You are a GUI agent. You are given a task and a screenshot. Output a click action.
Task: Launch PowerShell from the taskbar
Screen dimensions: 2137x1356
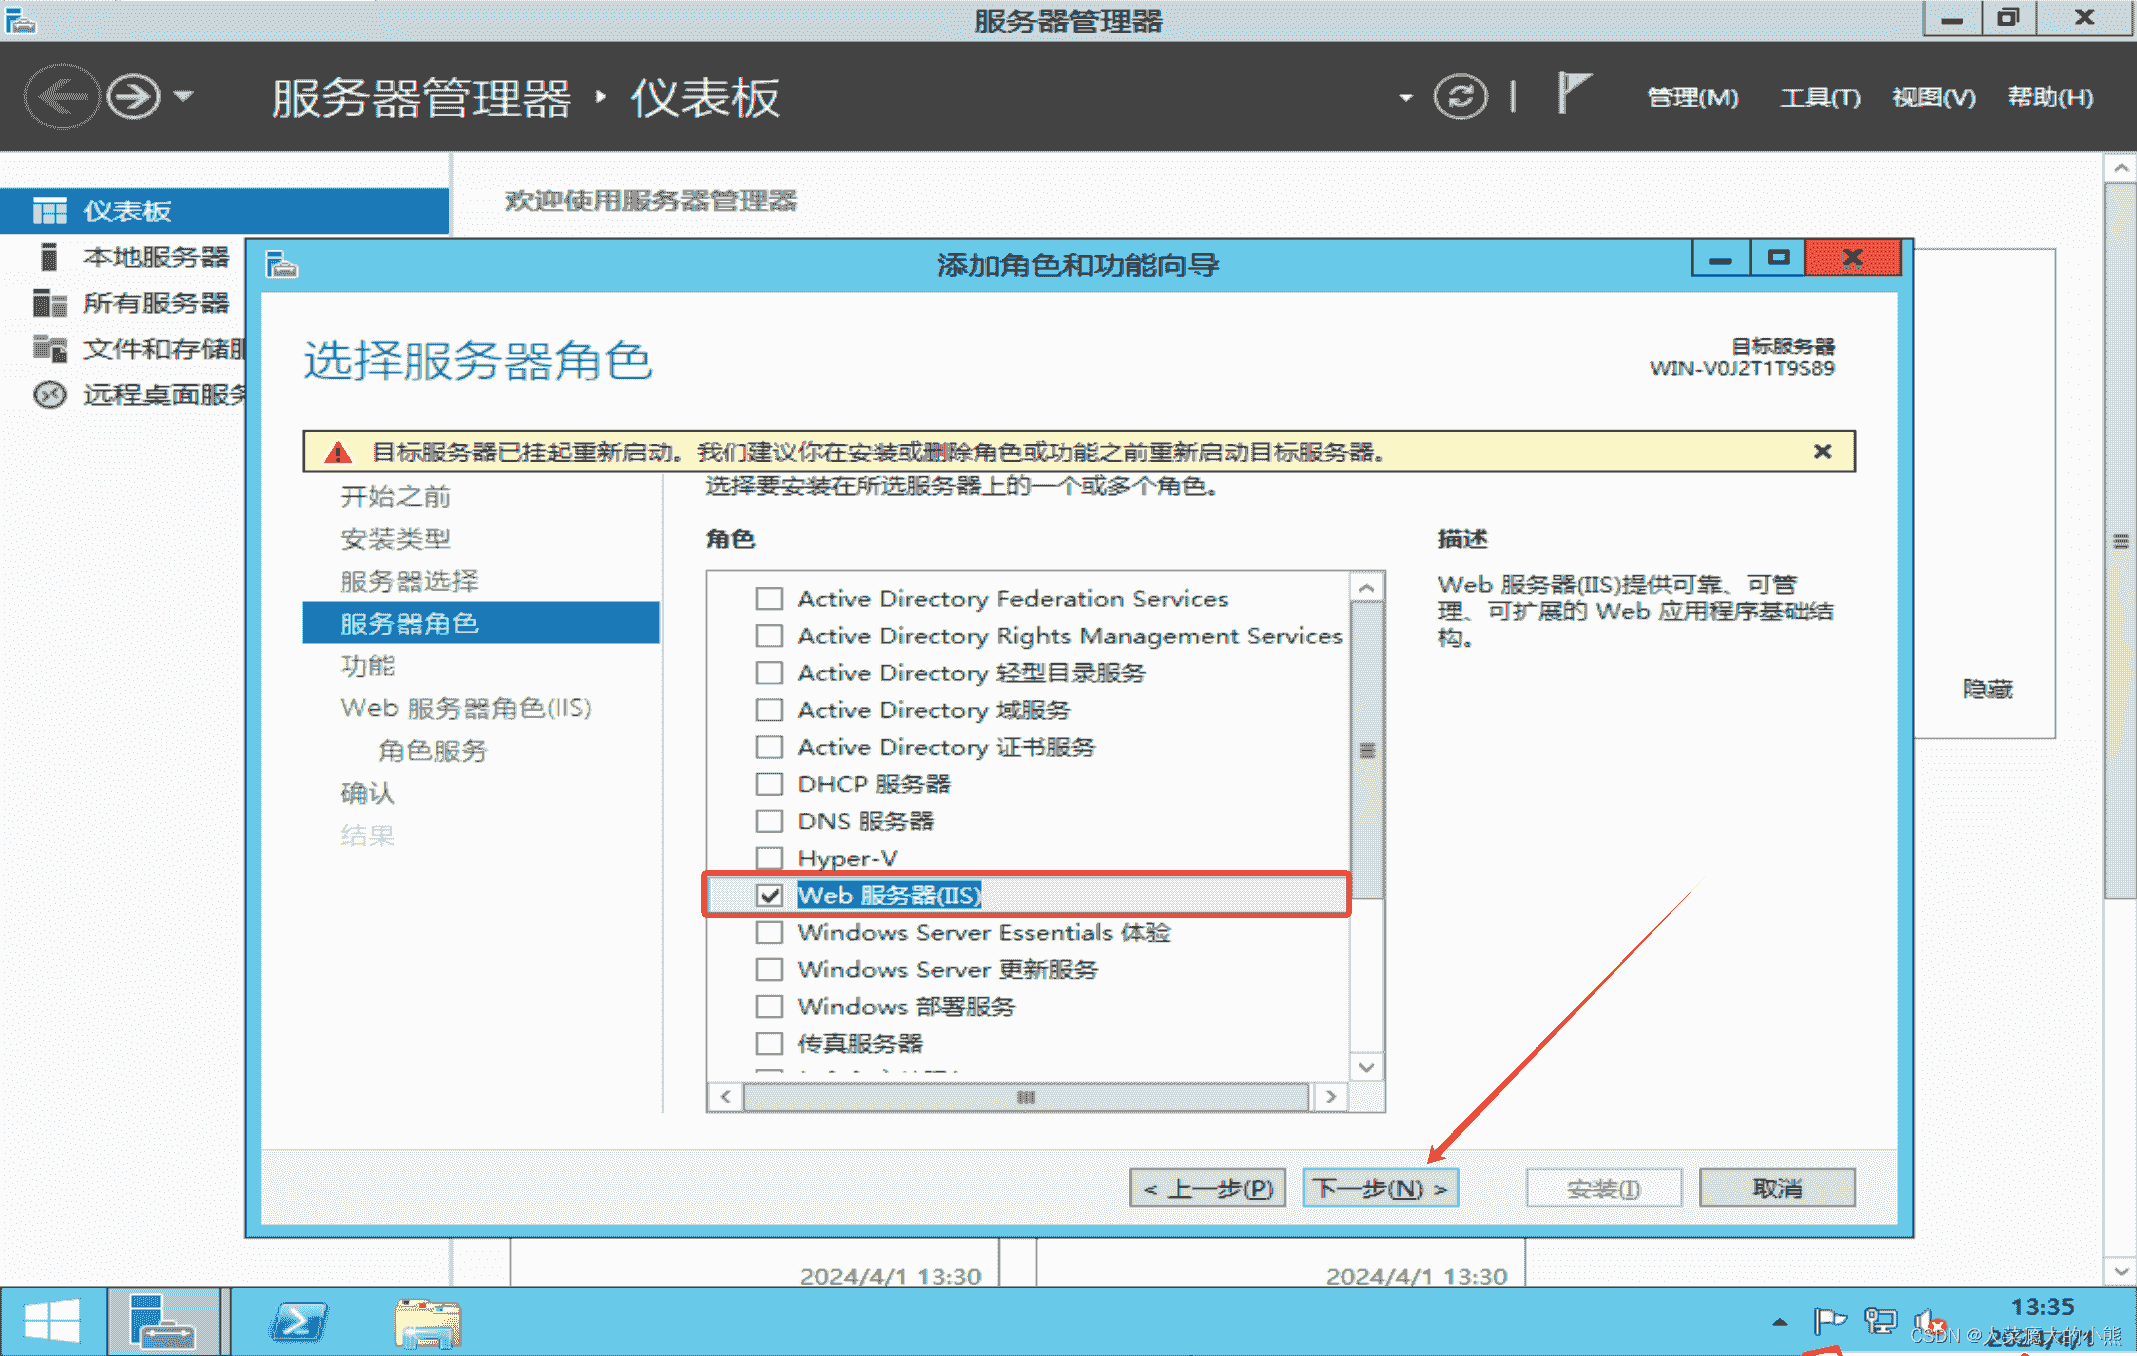(298, 1322)
